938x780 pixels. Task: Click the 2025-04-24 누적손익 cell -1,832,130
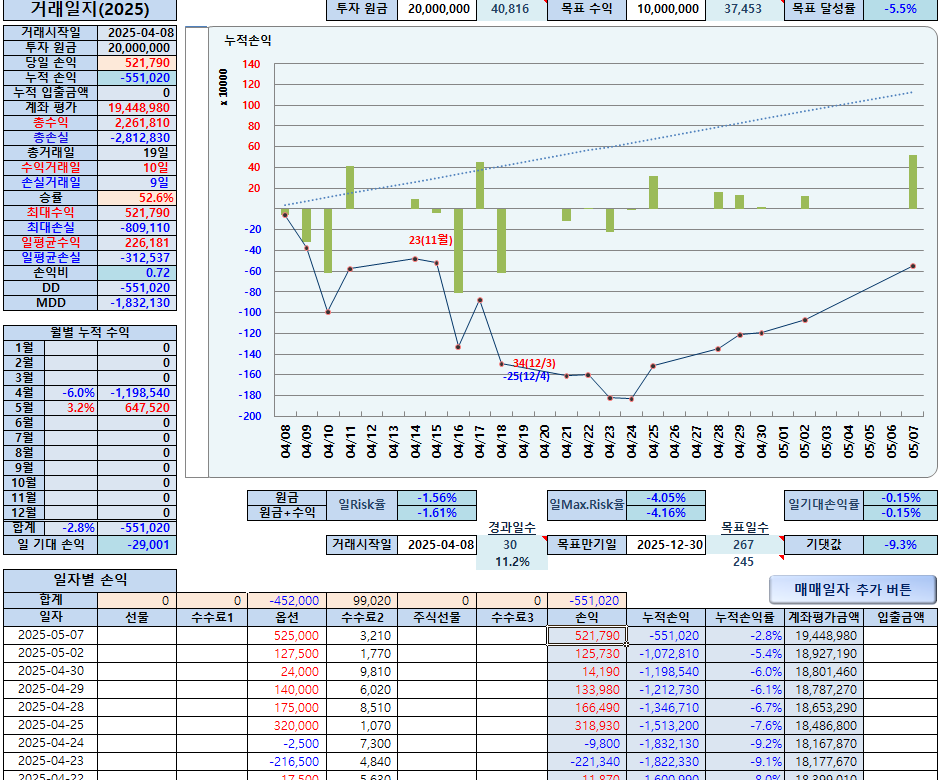tap(666, 743)
